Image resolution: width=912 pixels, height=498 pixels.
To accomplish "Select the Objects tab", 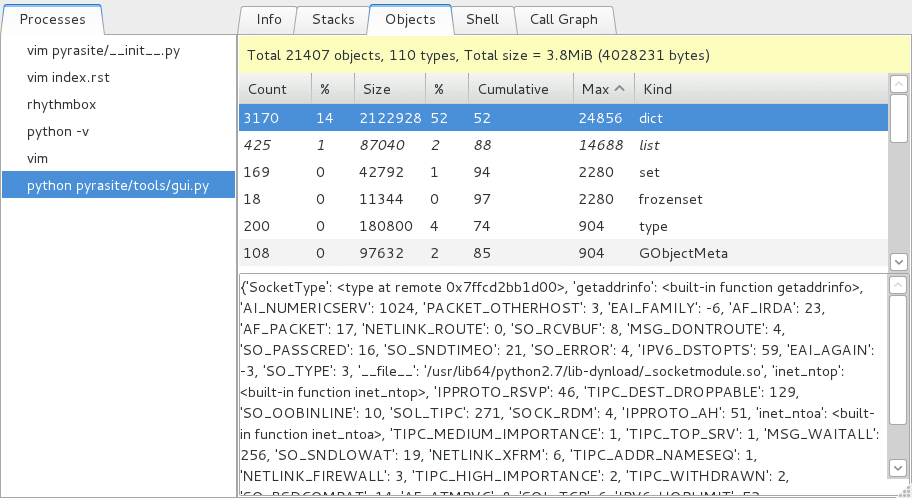I will (410, 19).
